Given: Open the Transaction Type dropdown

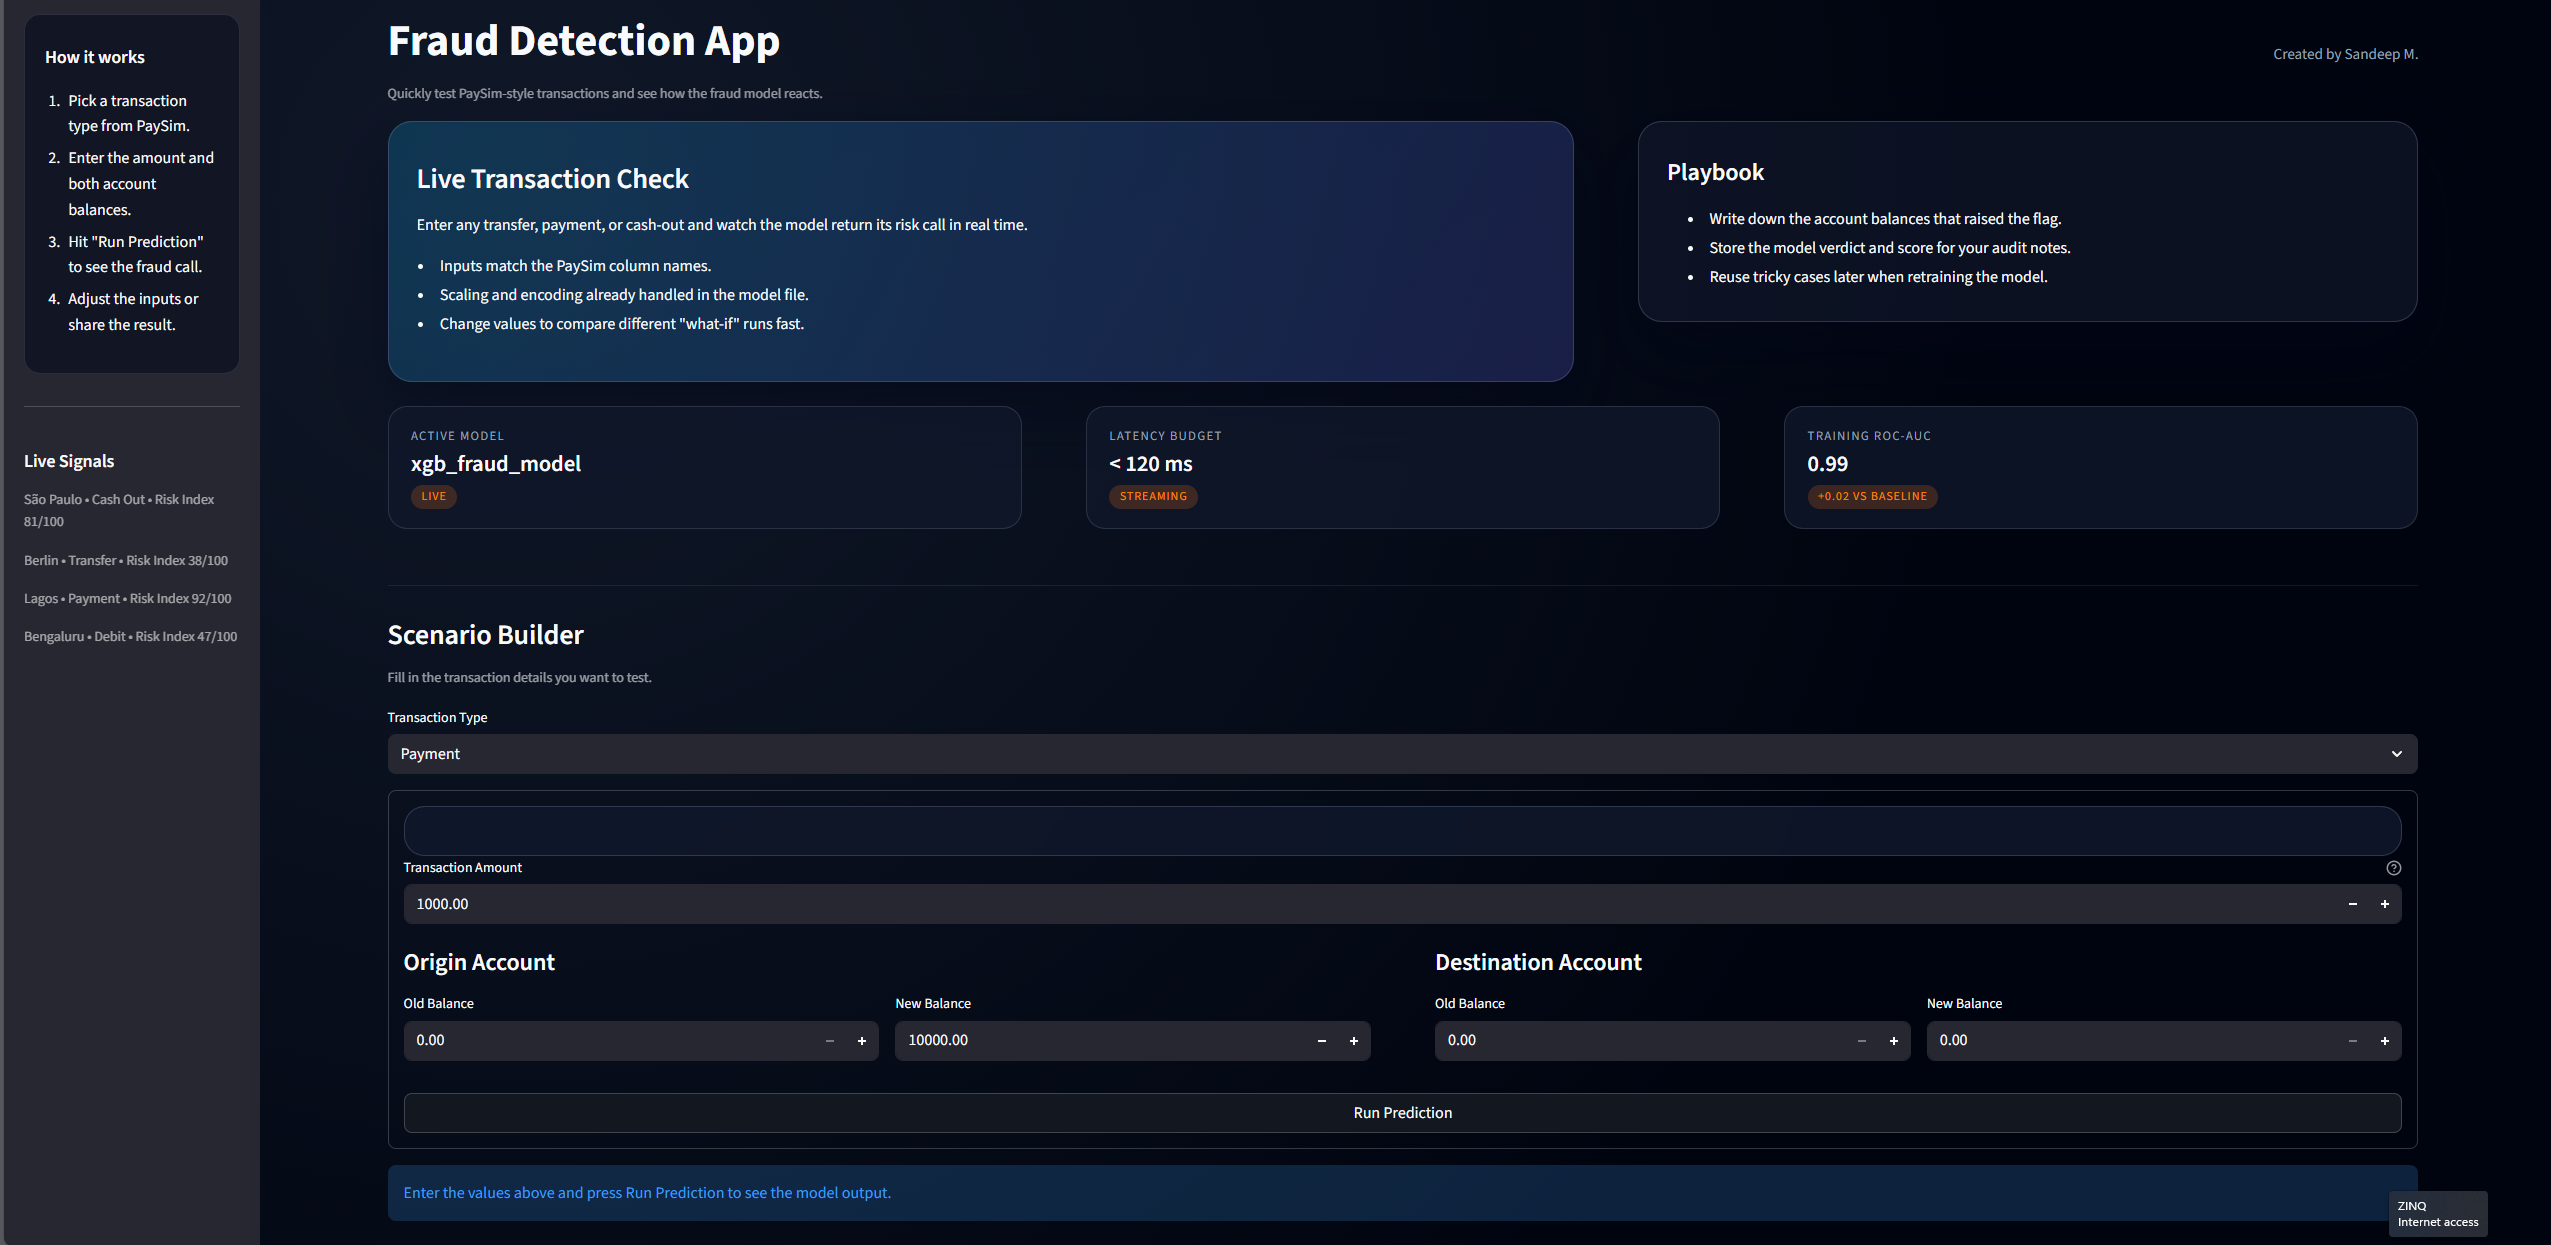Looking at the screenshot, I should click(x=1402, y=754).
